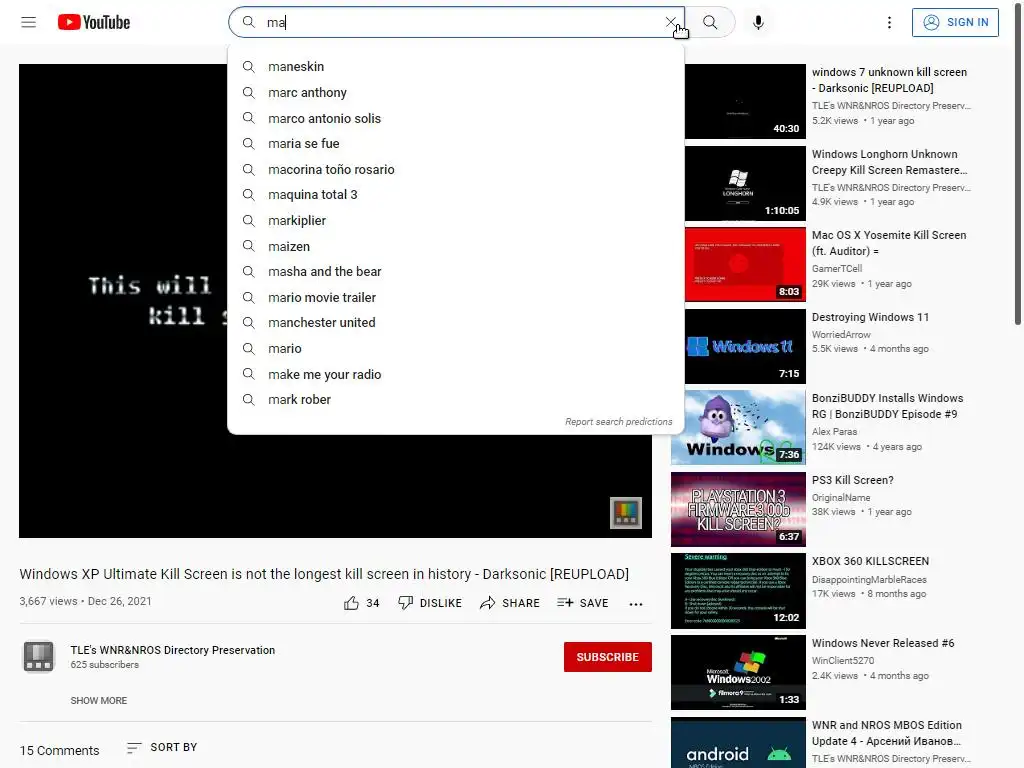Choose the 'maria se fue' suggestion

click(x=456, y=144)
